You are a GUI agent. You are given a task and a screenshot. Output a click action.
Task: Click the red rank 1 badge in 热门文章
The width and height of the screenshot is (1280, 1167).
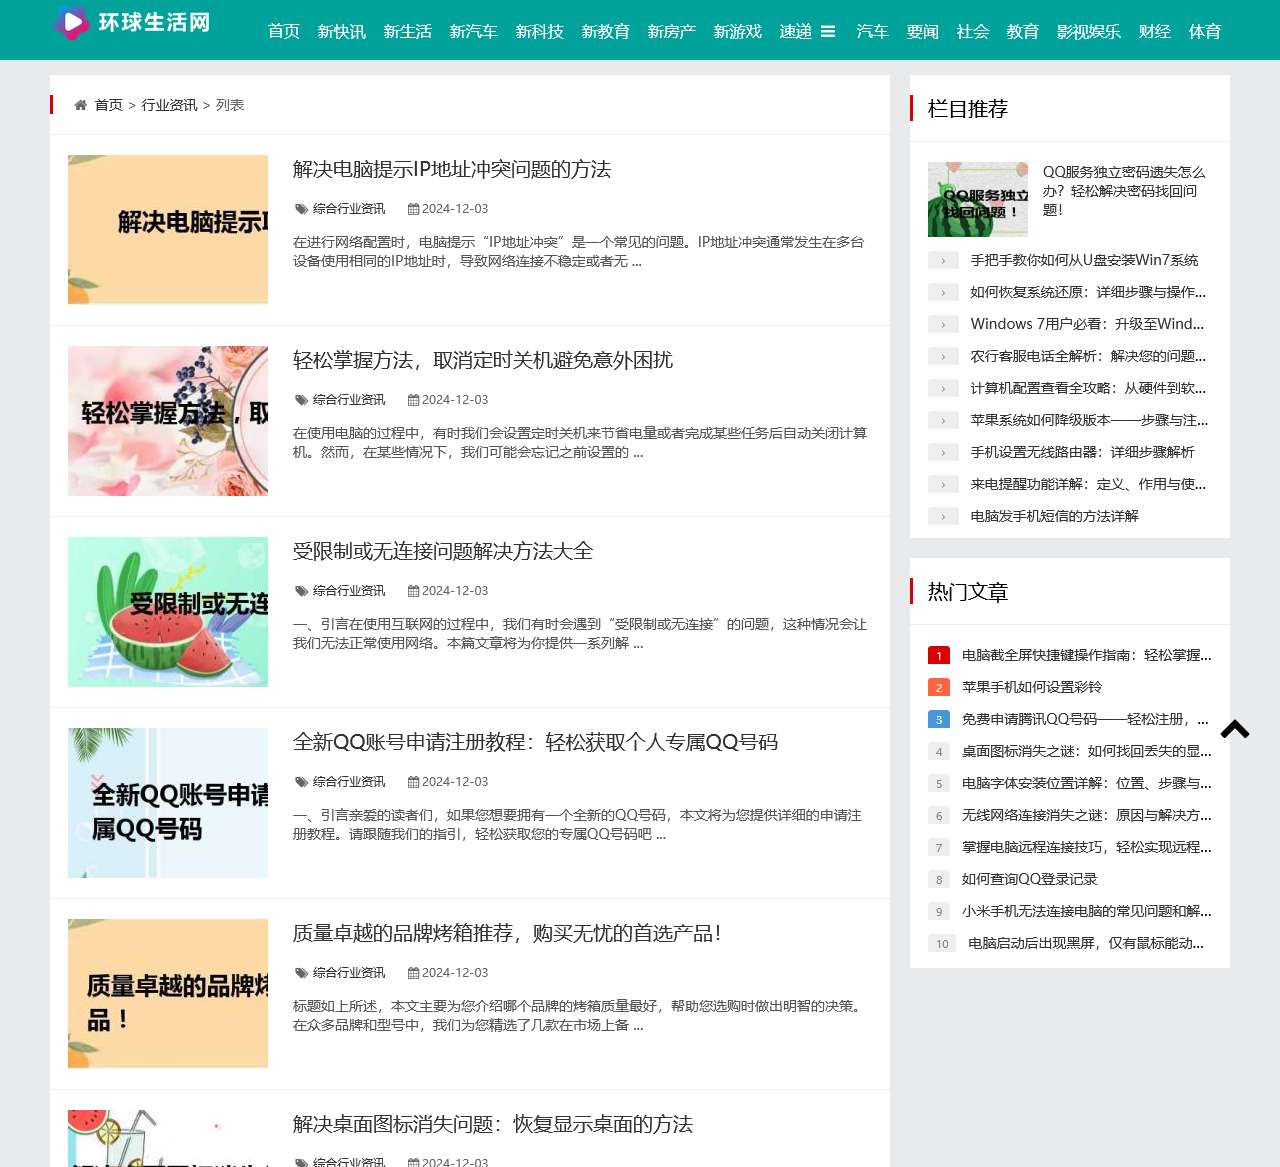pyautogui.click(x=939, y=655)
